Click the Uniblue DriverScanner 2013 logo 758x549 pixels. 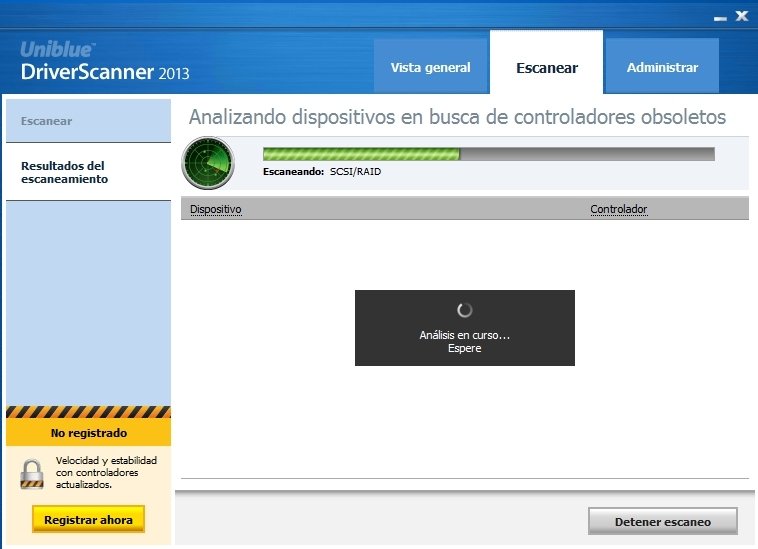pos(104,61)
